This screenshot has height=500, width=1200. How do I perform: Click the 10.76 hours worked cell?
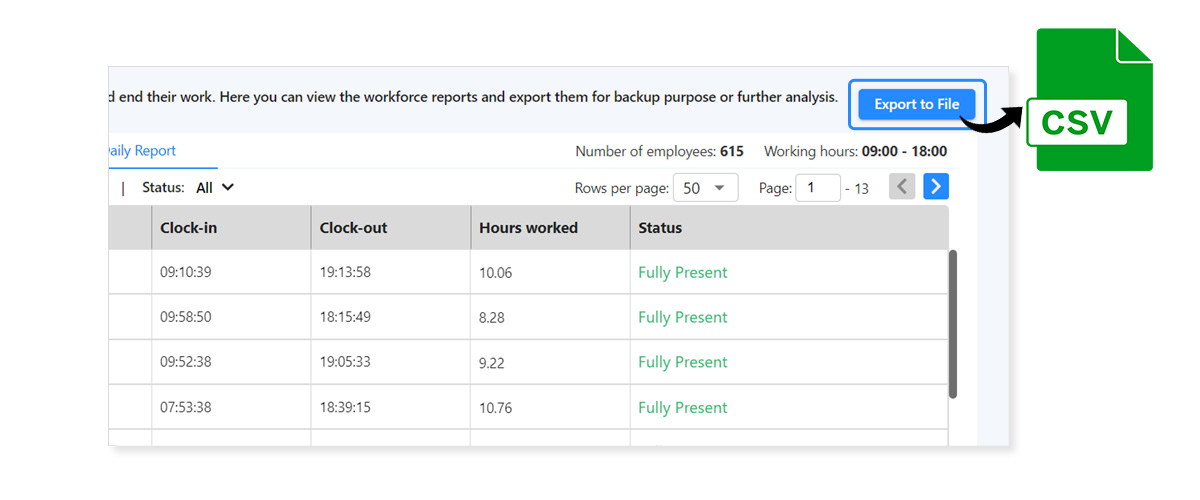pos(495,407)
